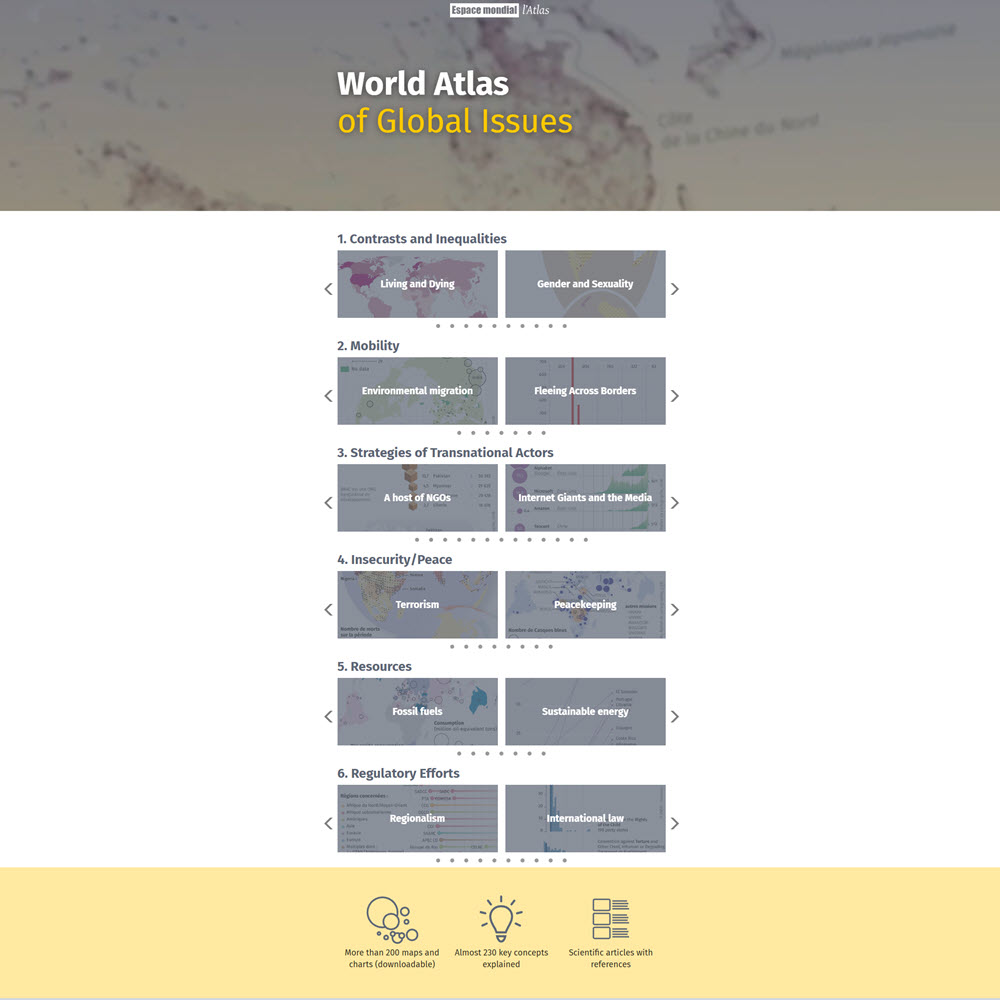Open Internet Giants and the Media card
This screenshot has height=1000, width=1000.
click(x=585, y=497)
